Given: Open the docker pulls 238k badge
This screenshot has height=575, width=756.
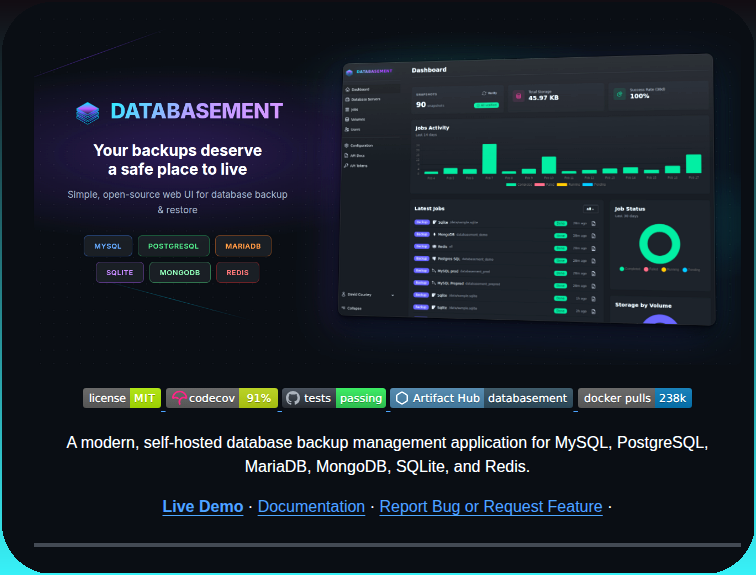Looking at the screenshot, I should [635, 398].
